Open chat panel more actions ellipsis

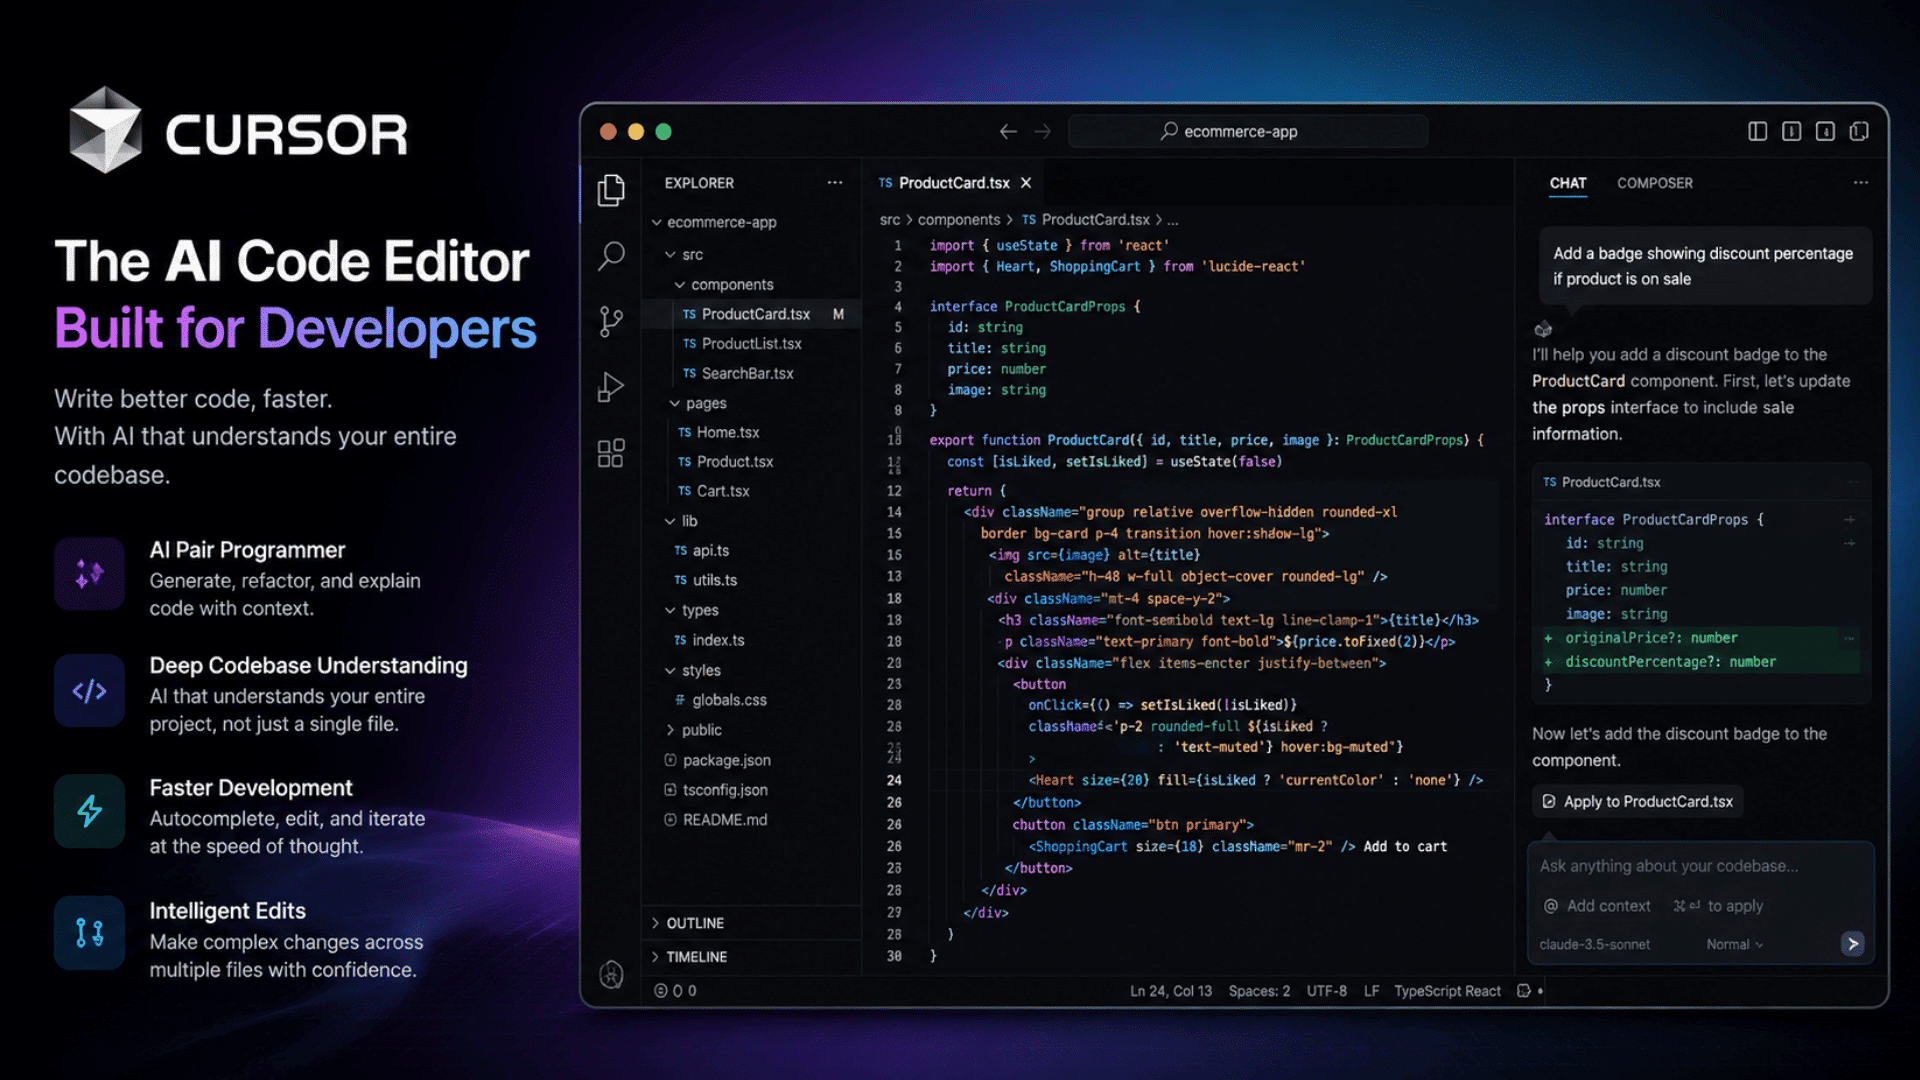click(x=1860, y=183)
